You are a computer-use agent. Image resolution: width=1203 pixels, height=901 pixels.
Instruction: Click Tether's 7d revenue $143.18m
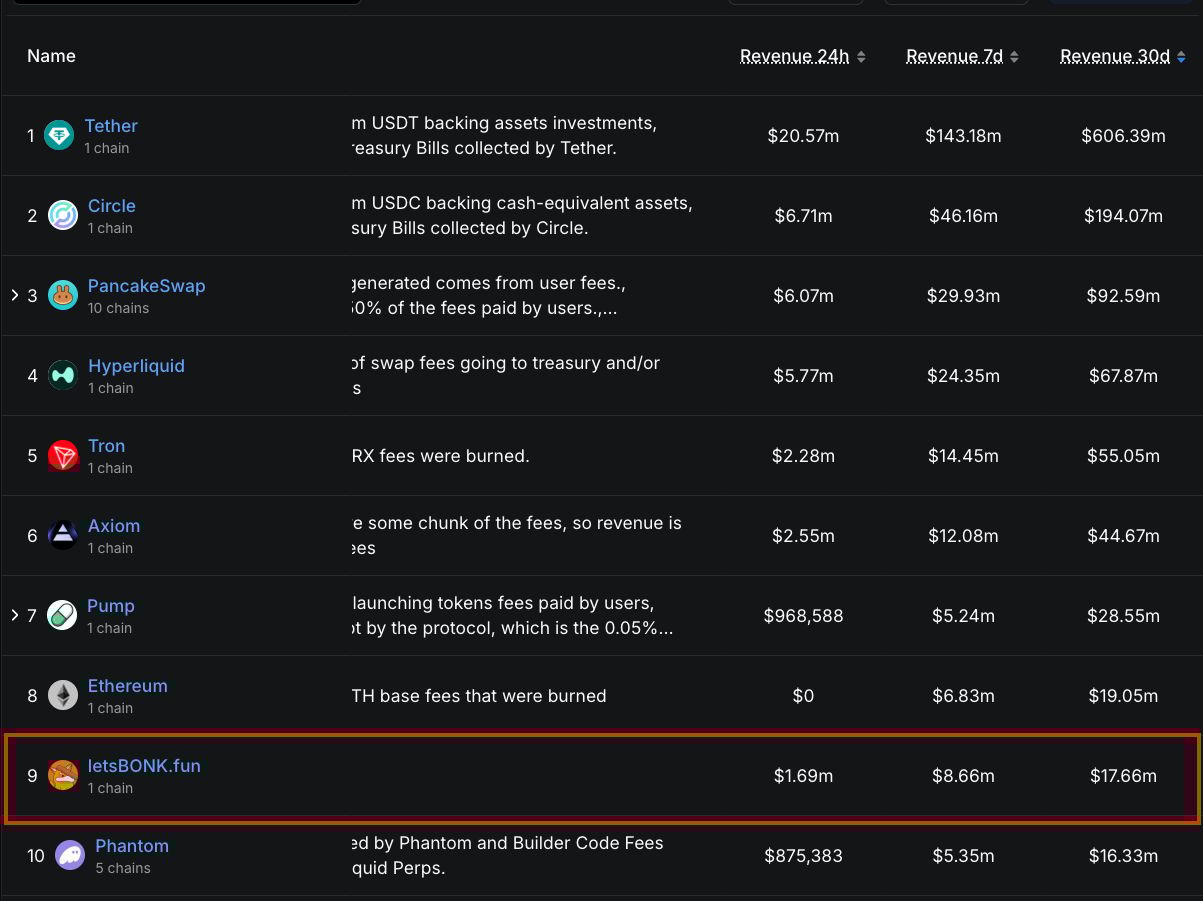tap(963, 136)
